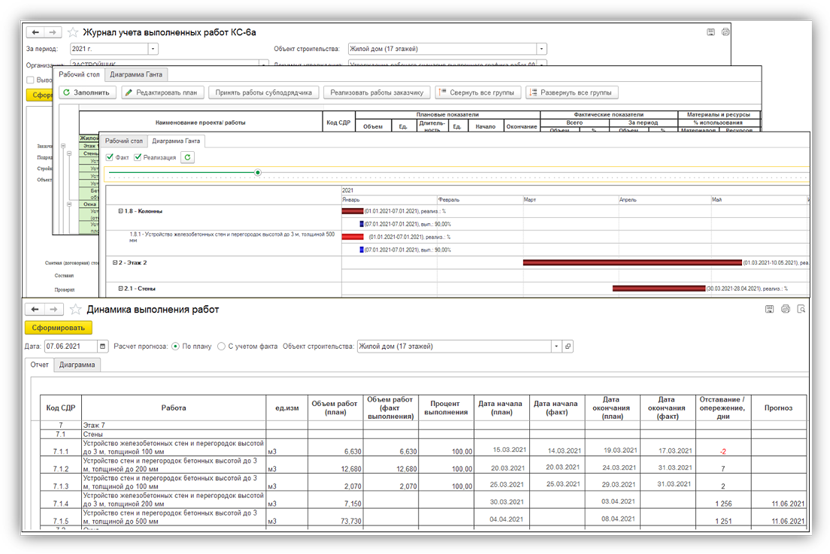Click refresh icon next to Реализация checkbox
The height and width of the screenshot is (554, 830).
tap(188, 157)
